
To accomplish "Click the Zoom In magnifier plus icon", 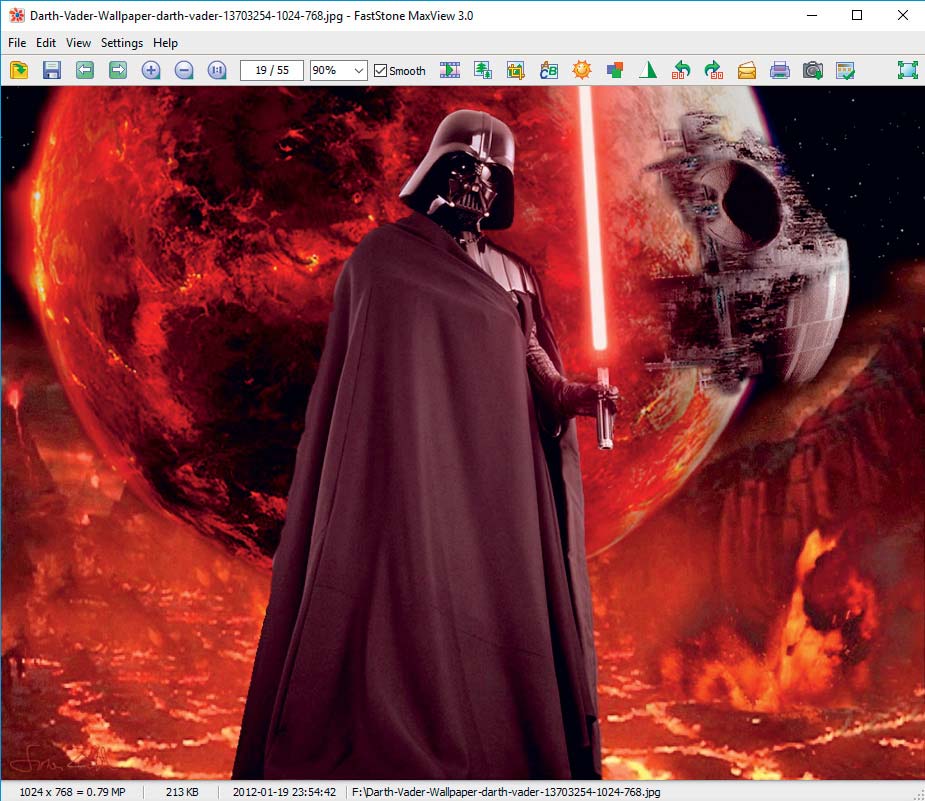I will coord(151,70).
